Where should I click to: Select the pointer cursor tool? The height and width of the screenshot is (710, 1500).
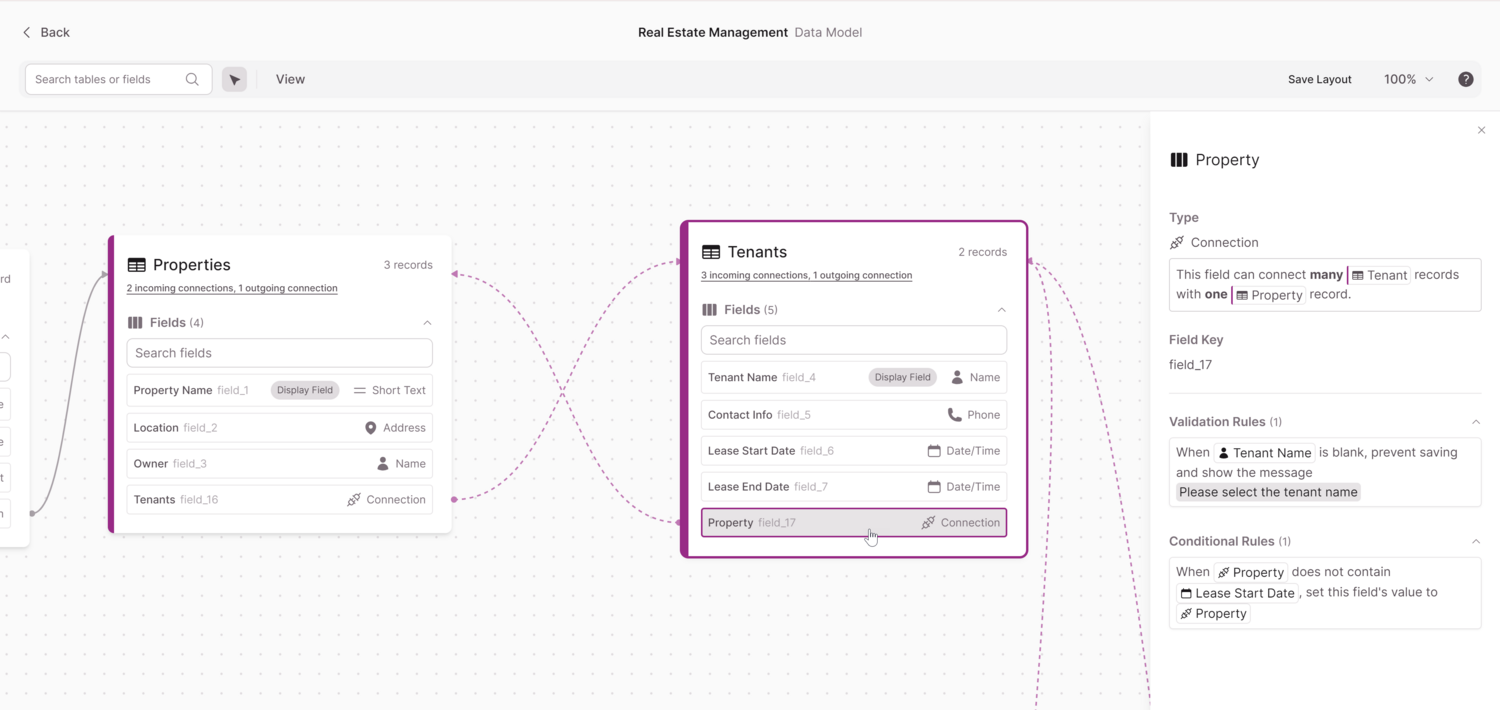point(234,79)
